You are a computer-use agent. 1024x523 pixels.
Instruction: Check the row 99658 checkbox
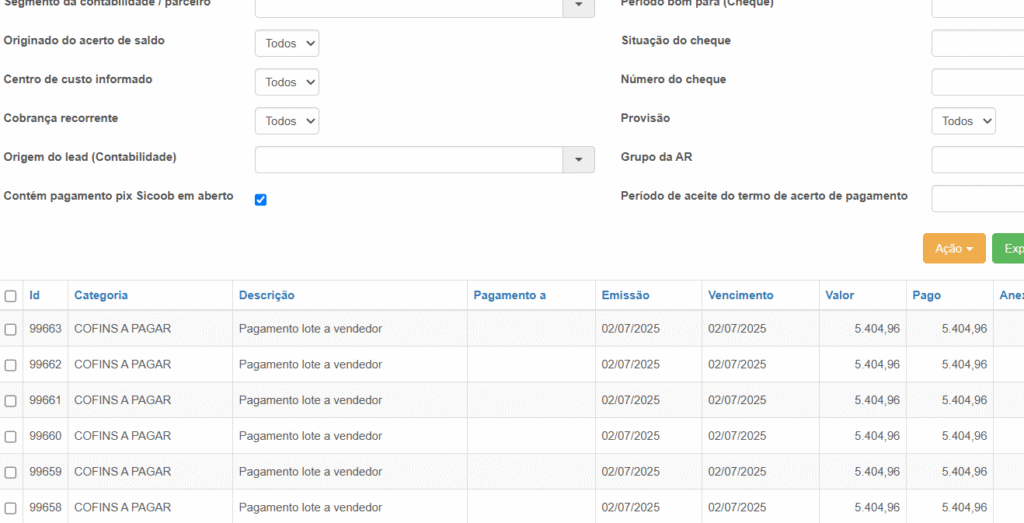11,508
